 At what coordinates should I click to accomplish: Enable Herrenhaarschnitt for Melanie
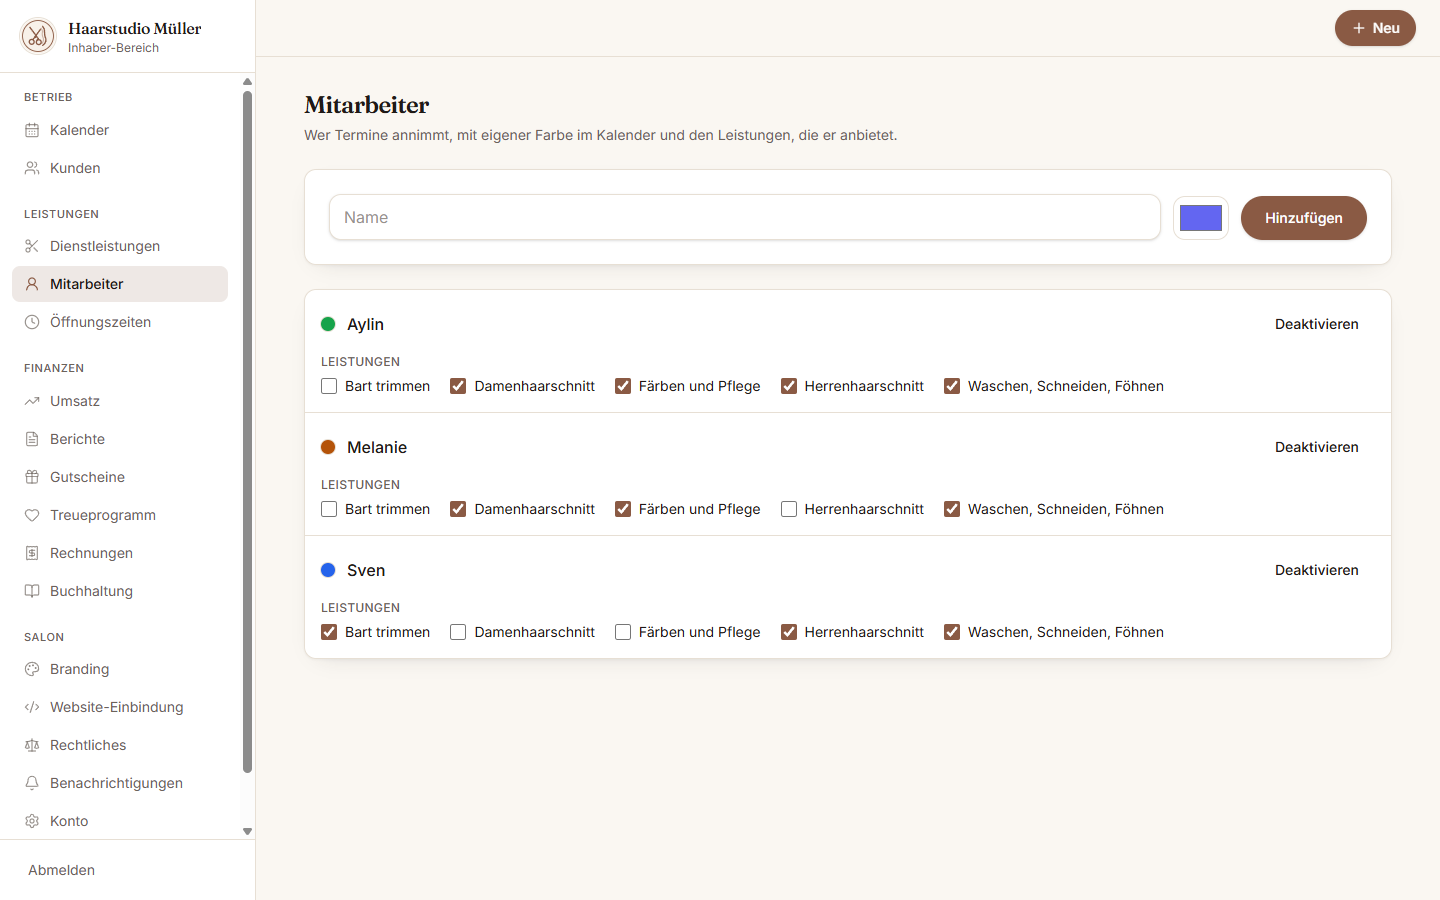pyautogui.click(x=789, y=509)
